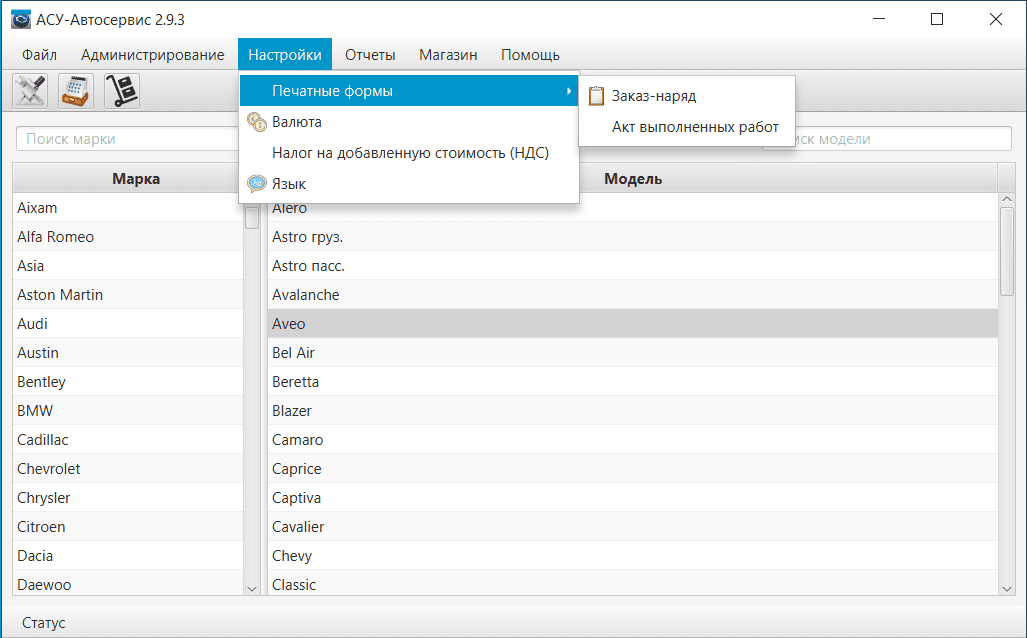The image size is (1027, 638).
Task: Choose Налог на добавленную стоимость (НДС)
Action: [410, 153]
